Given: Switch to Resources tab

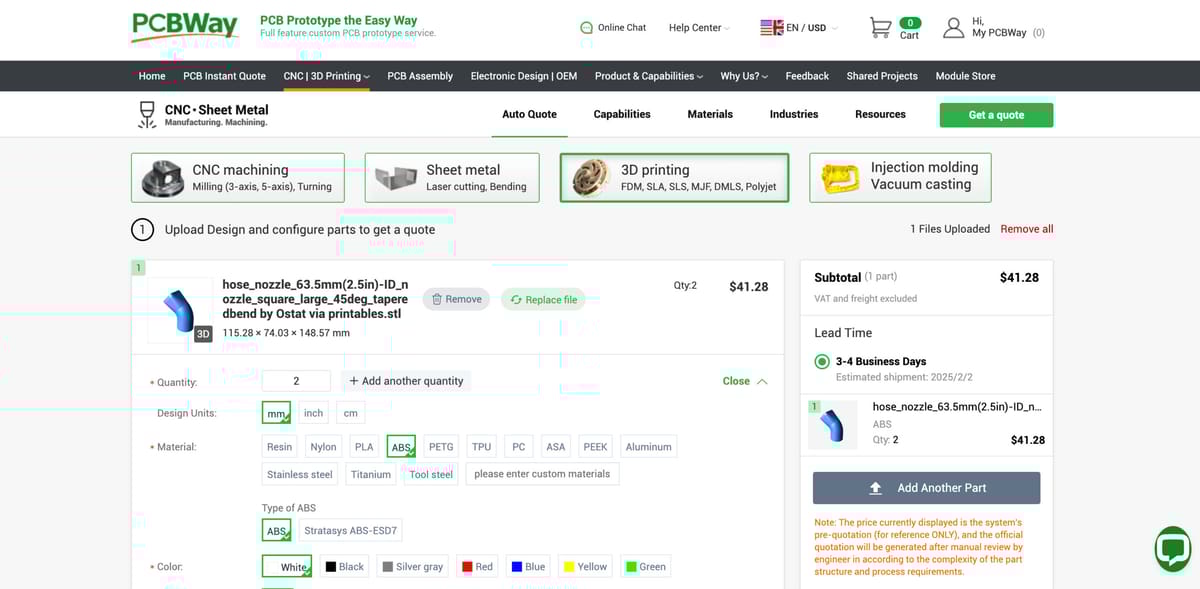Looking at the screenshot, I should tap(880, 114).
